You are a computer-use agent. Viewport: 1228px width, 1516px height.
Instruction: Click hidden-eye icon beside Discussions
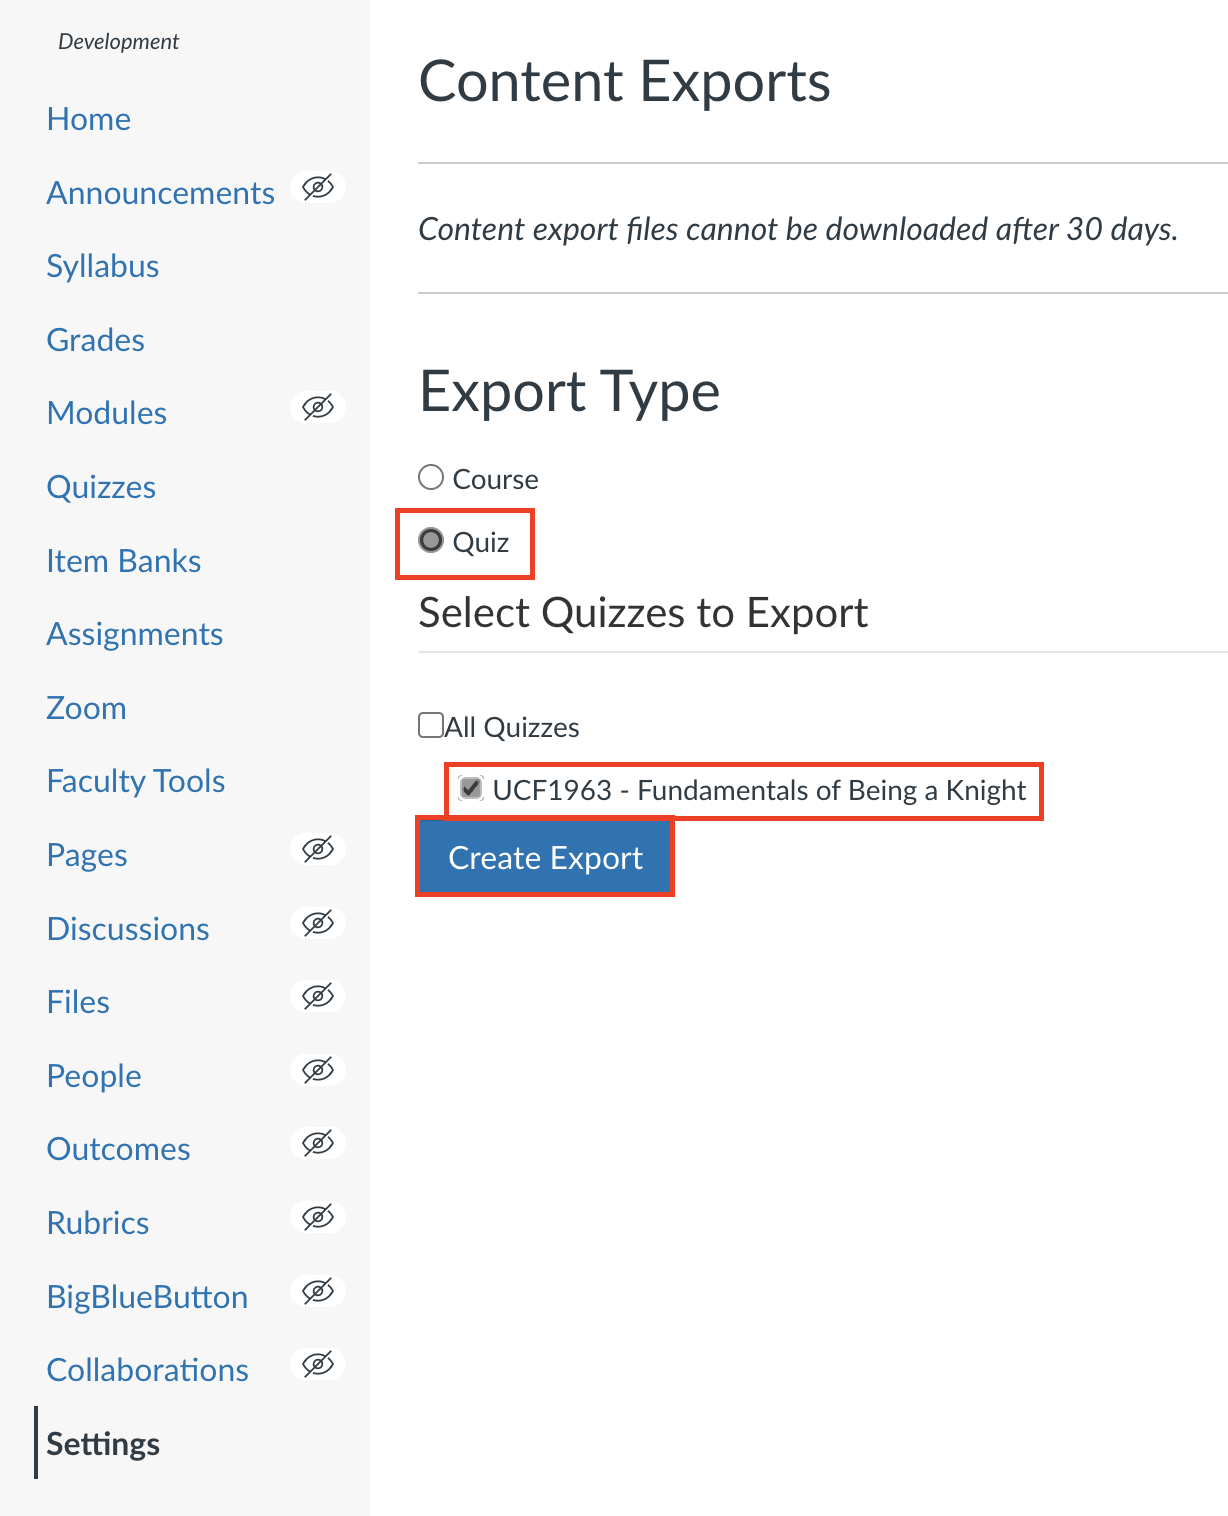[x=318, y=923]
